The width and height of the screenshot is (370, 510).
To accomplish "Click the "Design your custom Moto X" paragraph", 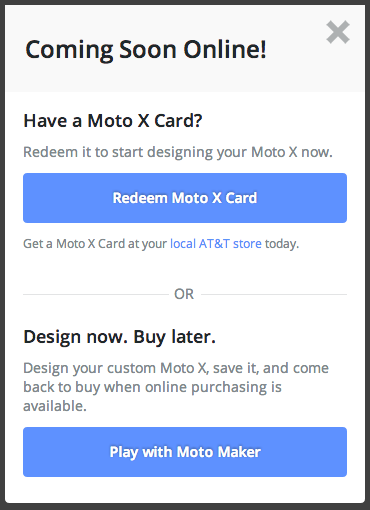I will pos(176,387).
